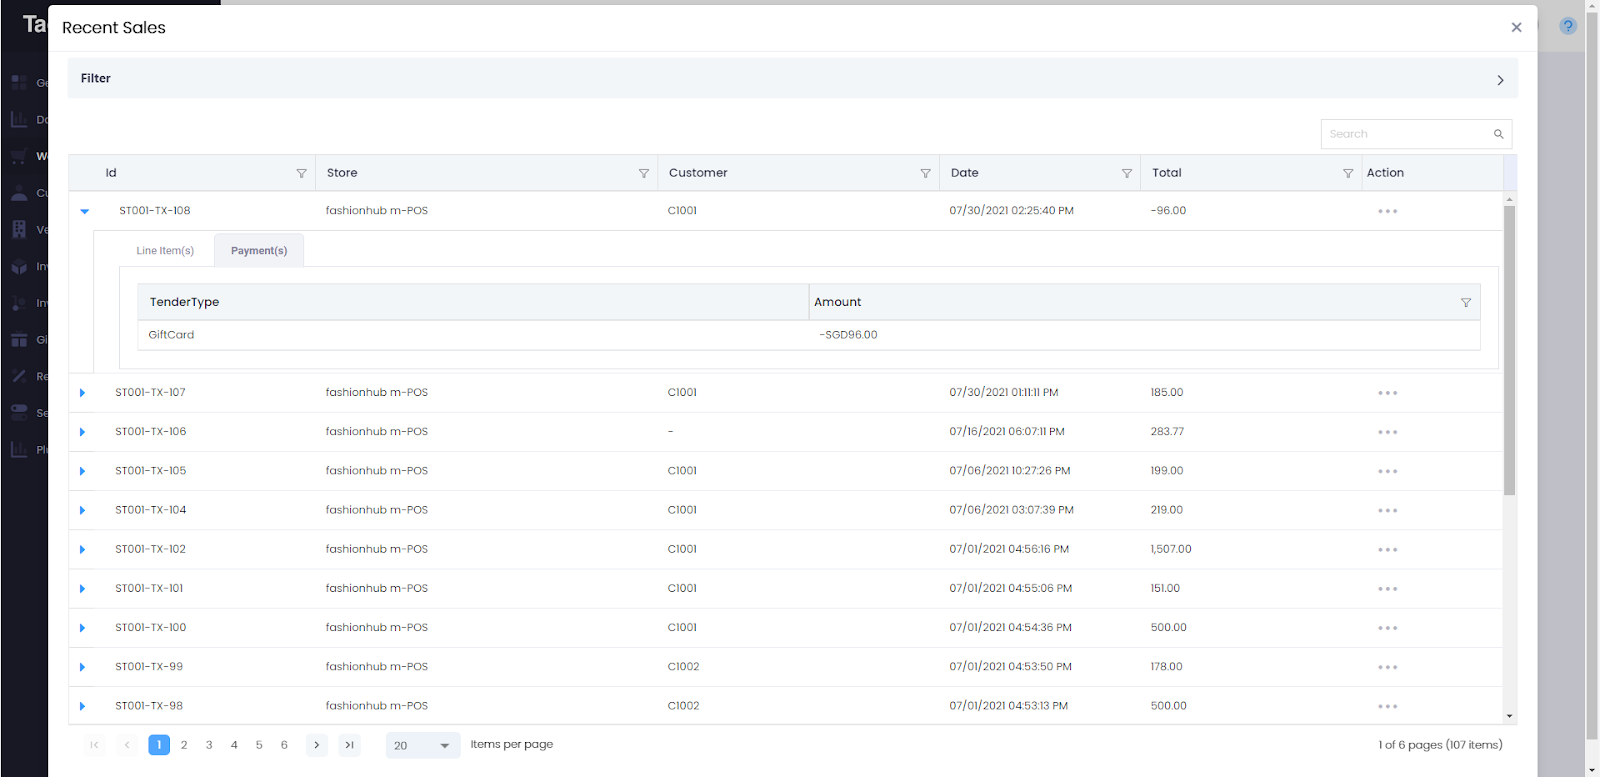Open three-dot actions for ST001-TX-105
Screen dimensions: 1600x777
[x=1387, y=471]
